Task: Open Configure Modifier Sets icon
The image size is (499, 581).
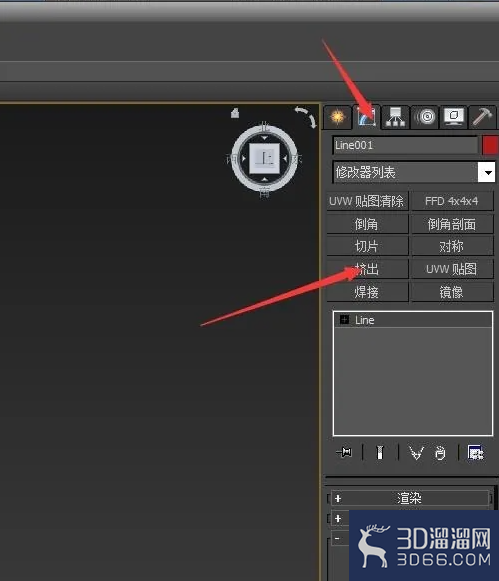Action: pyautogui.click(x=476, y=452)
